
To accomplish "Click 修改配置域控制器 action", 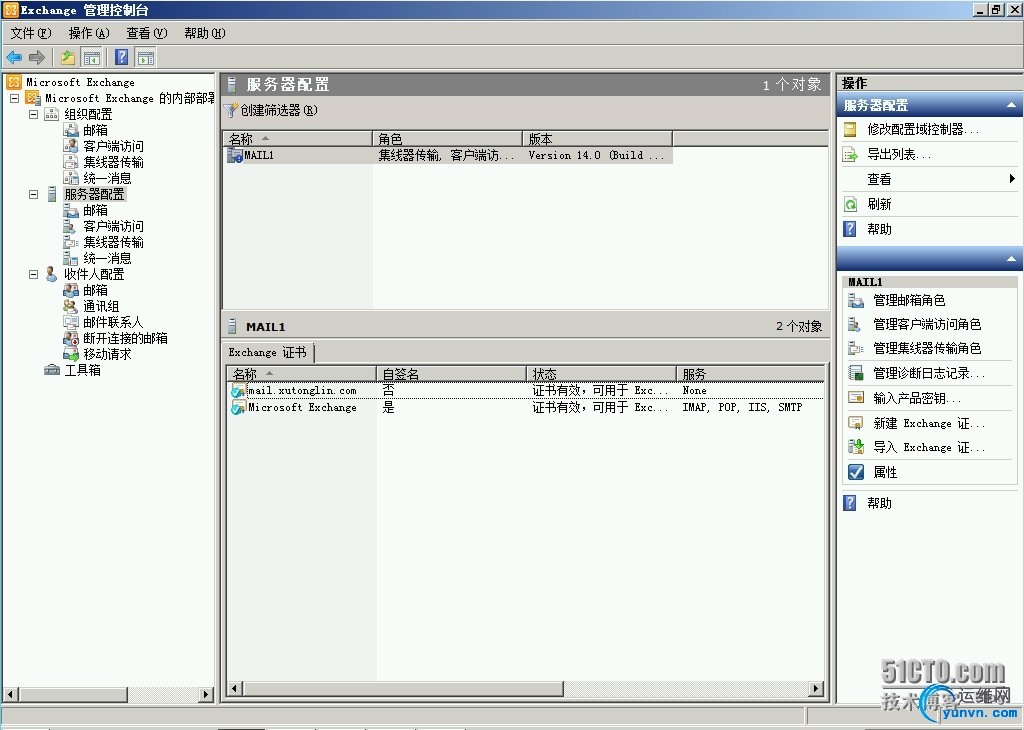I will [x=923, y=129].
